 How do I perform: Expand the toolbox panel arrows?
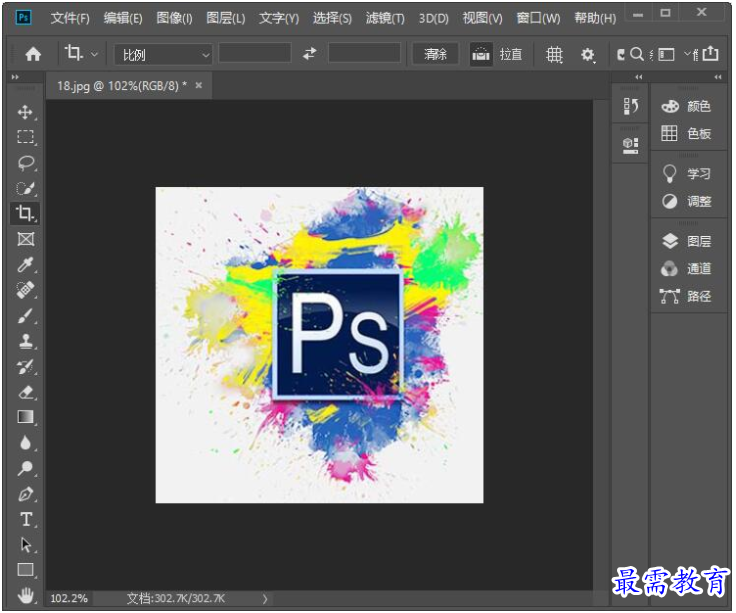15,77
